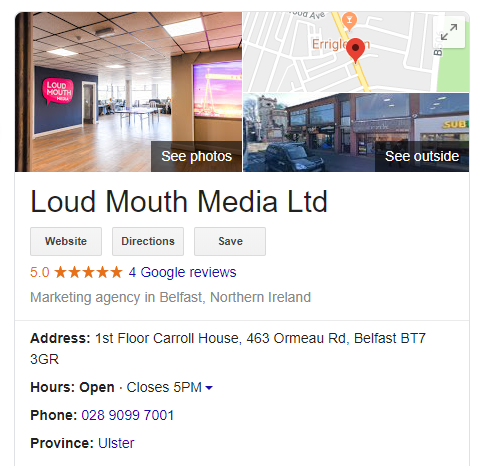Open the 4 Google reviews link

point(182,272)
